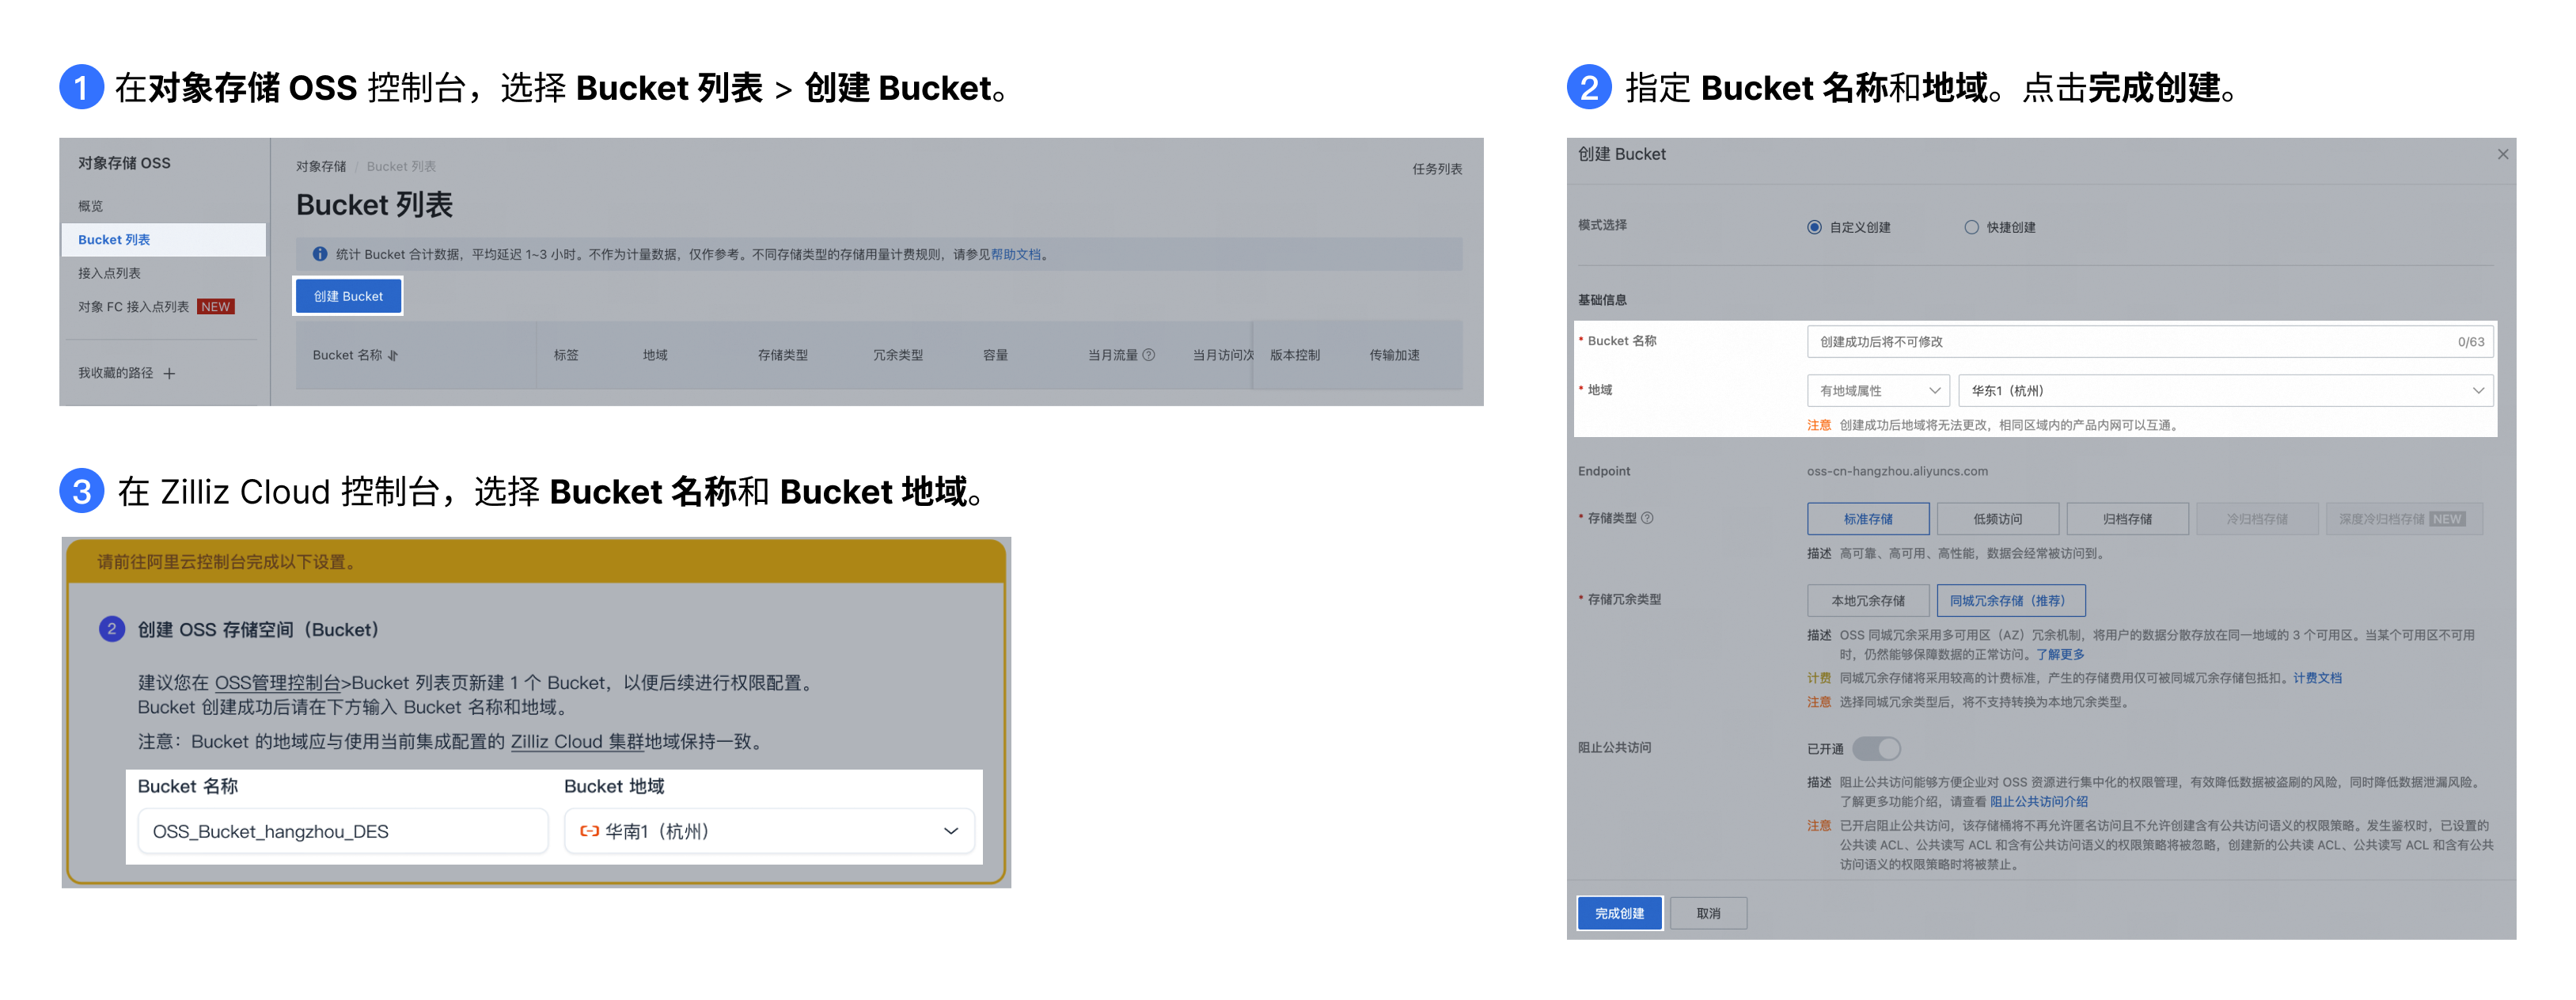Click the plus icon beside 我收藏的路径
Viewport: 2576px width, 1000px height.
[169, 374]
